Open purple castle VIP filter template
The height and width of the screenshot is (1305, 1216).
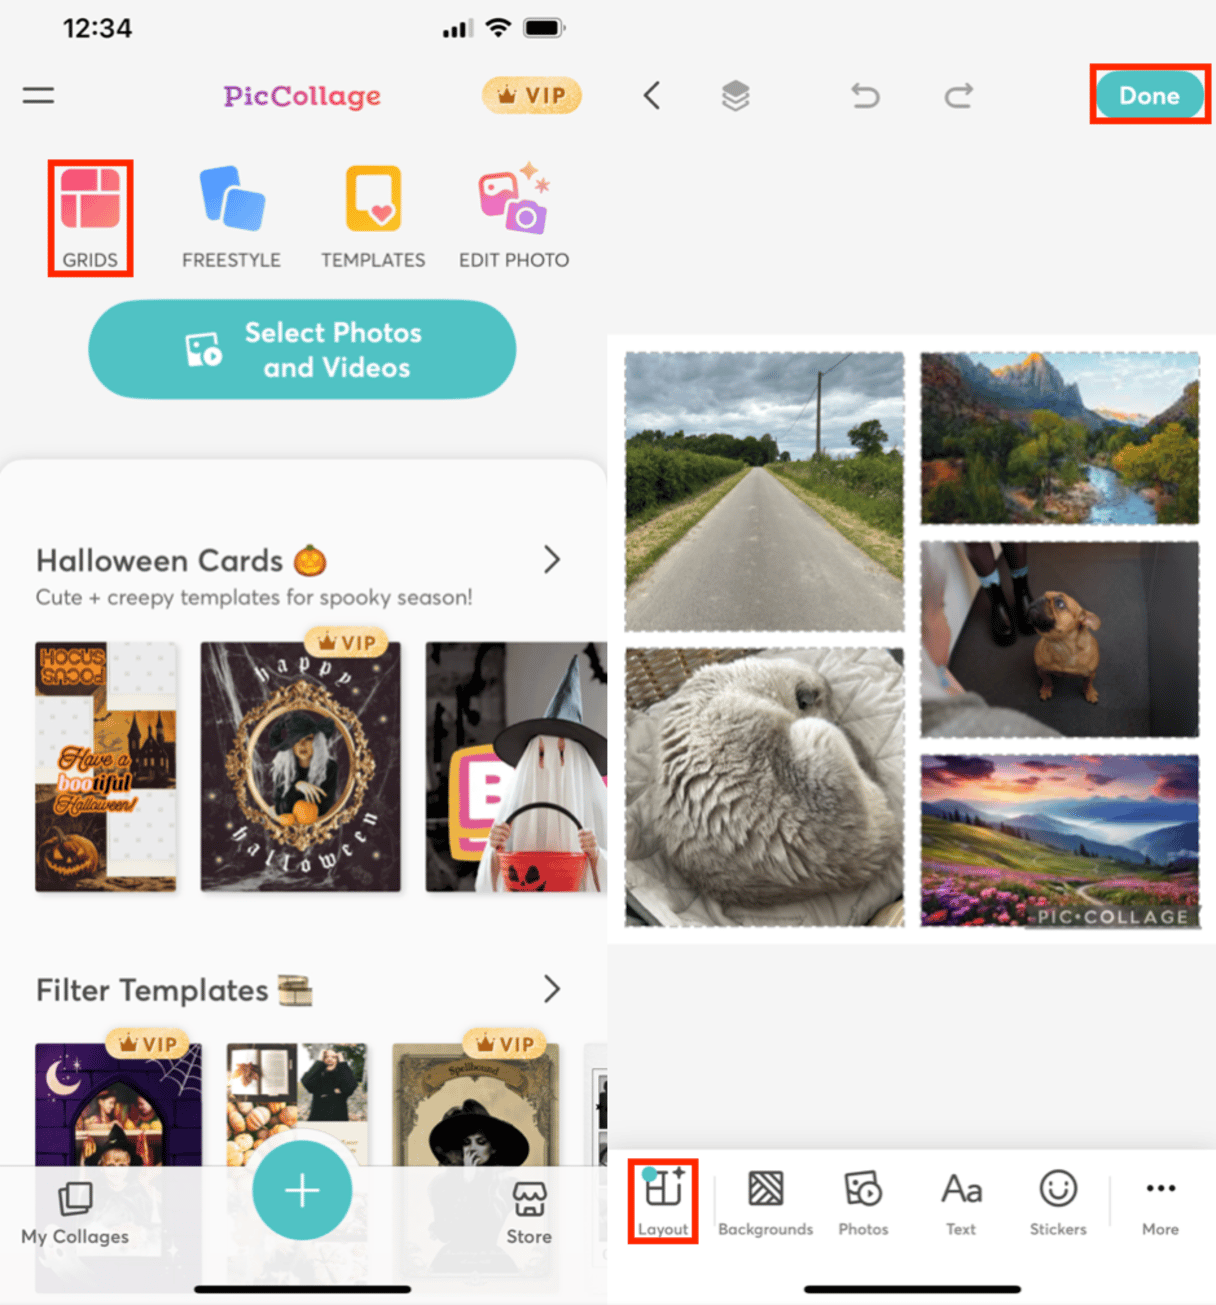(x=118, y=1105)
